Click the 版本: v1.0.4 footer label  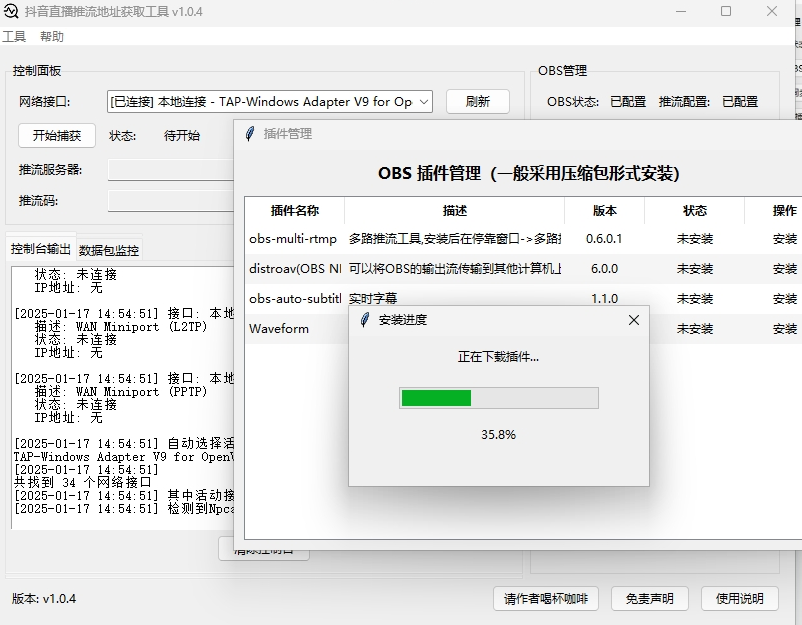coord(44,598)
